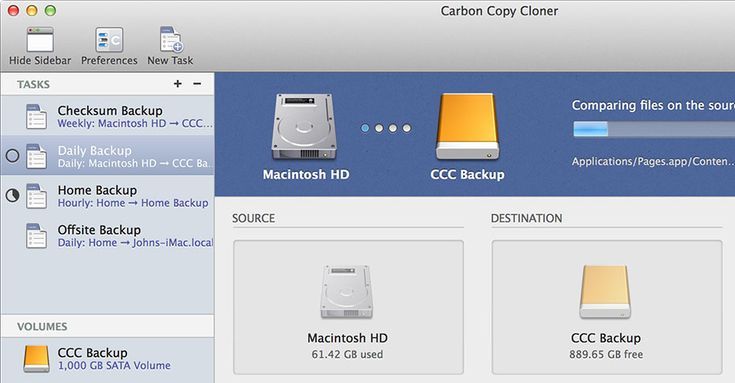Select the Checksum Backup task title
Viewport: 735px width, 383px height.
pyautogui.click(x=110, y=111)
